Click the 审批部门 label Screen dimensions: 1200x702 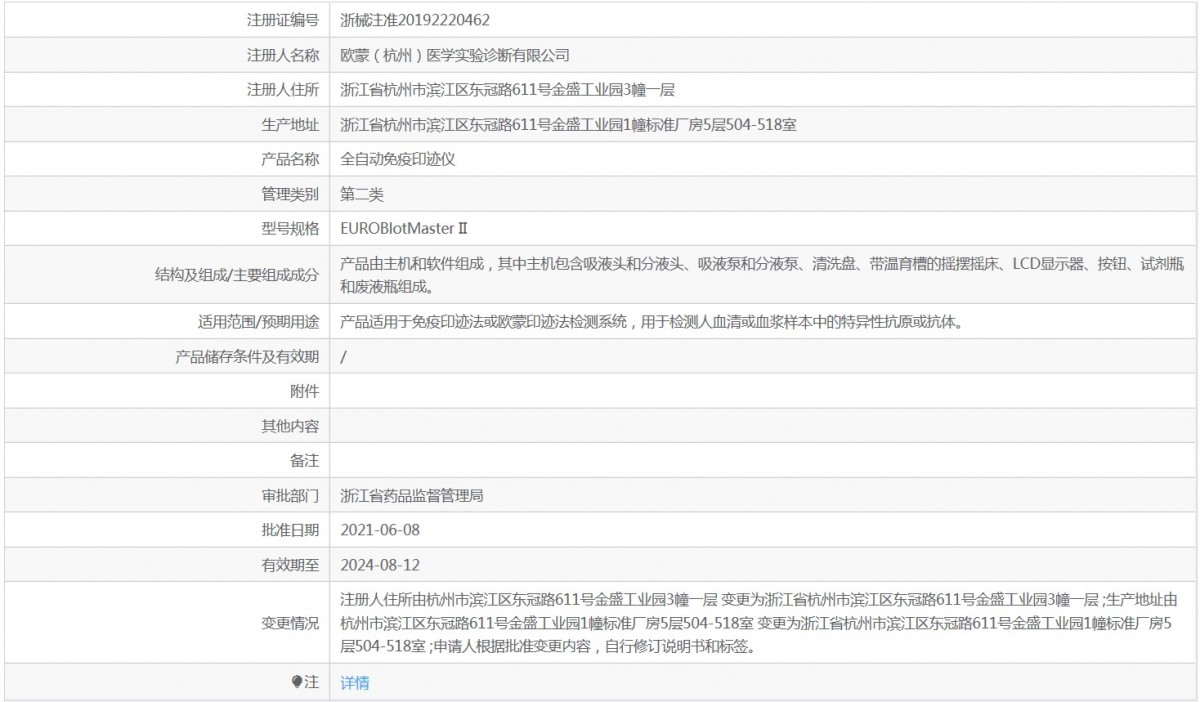coord(290,495)
